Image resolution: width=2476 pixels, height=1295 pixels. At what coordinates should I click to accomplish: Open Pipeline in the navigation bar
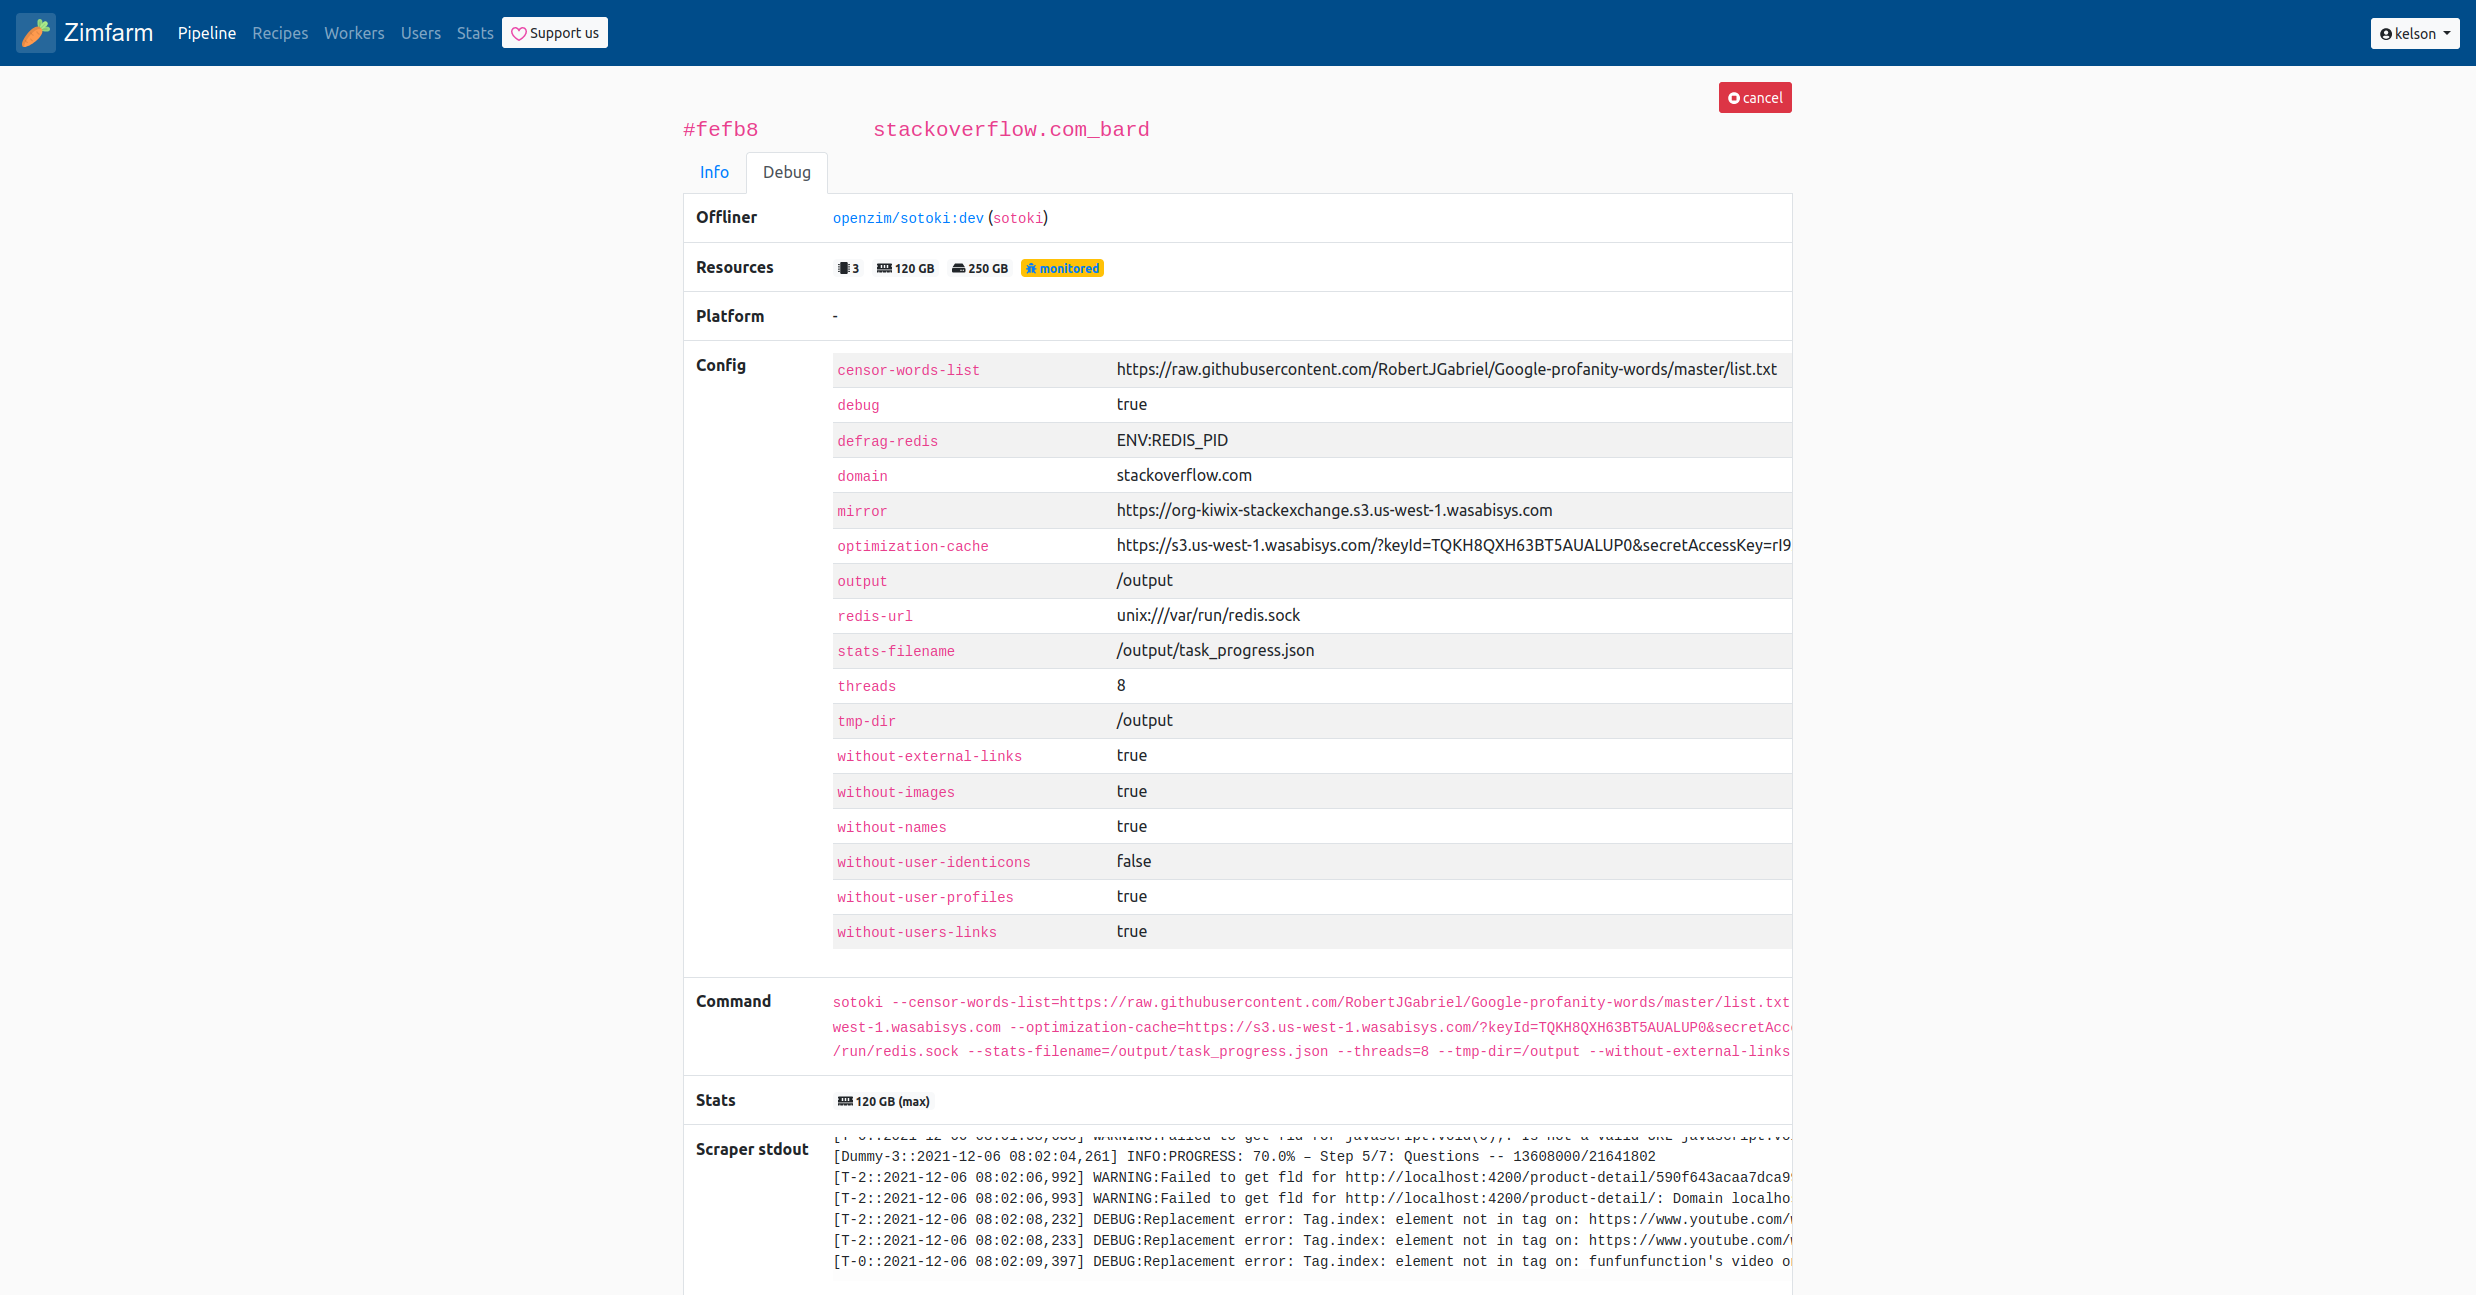coord(206,33)
